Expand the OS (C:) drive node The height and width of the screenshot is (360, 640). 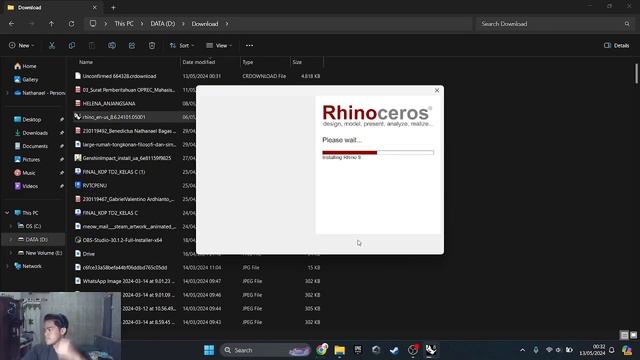pos(11,226)
